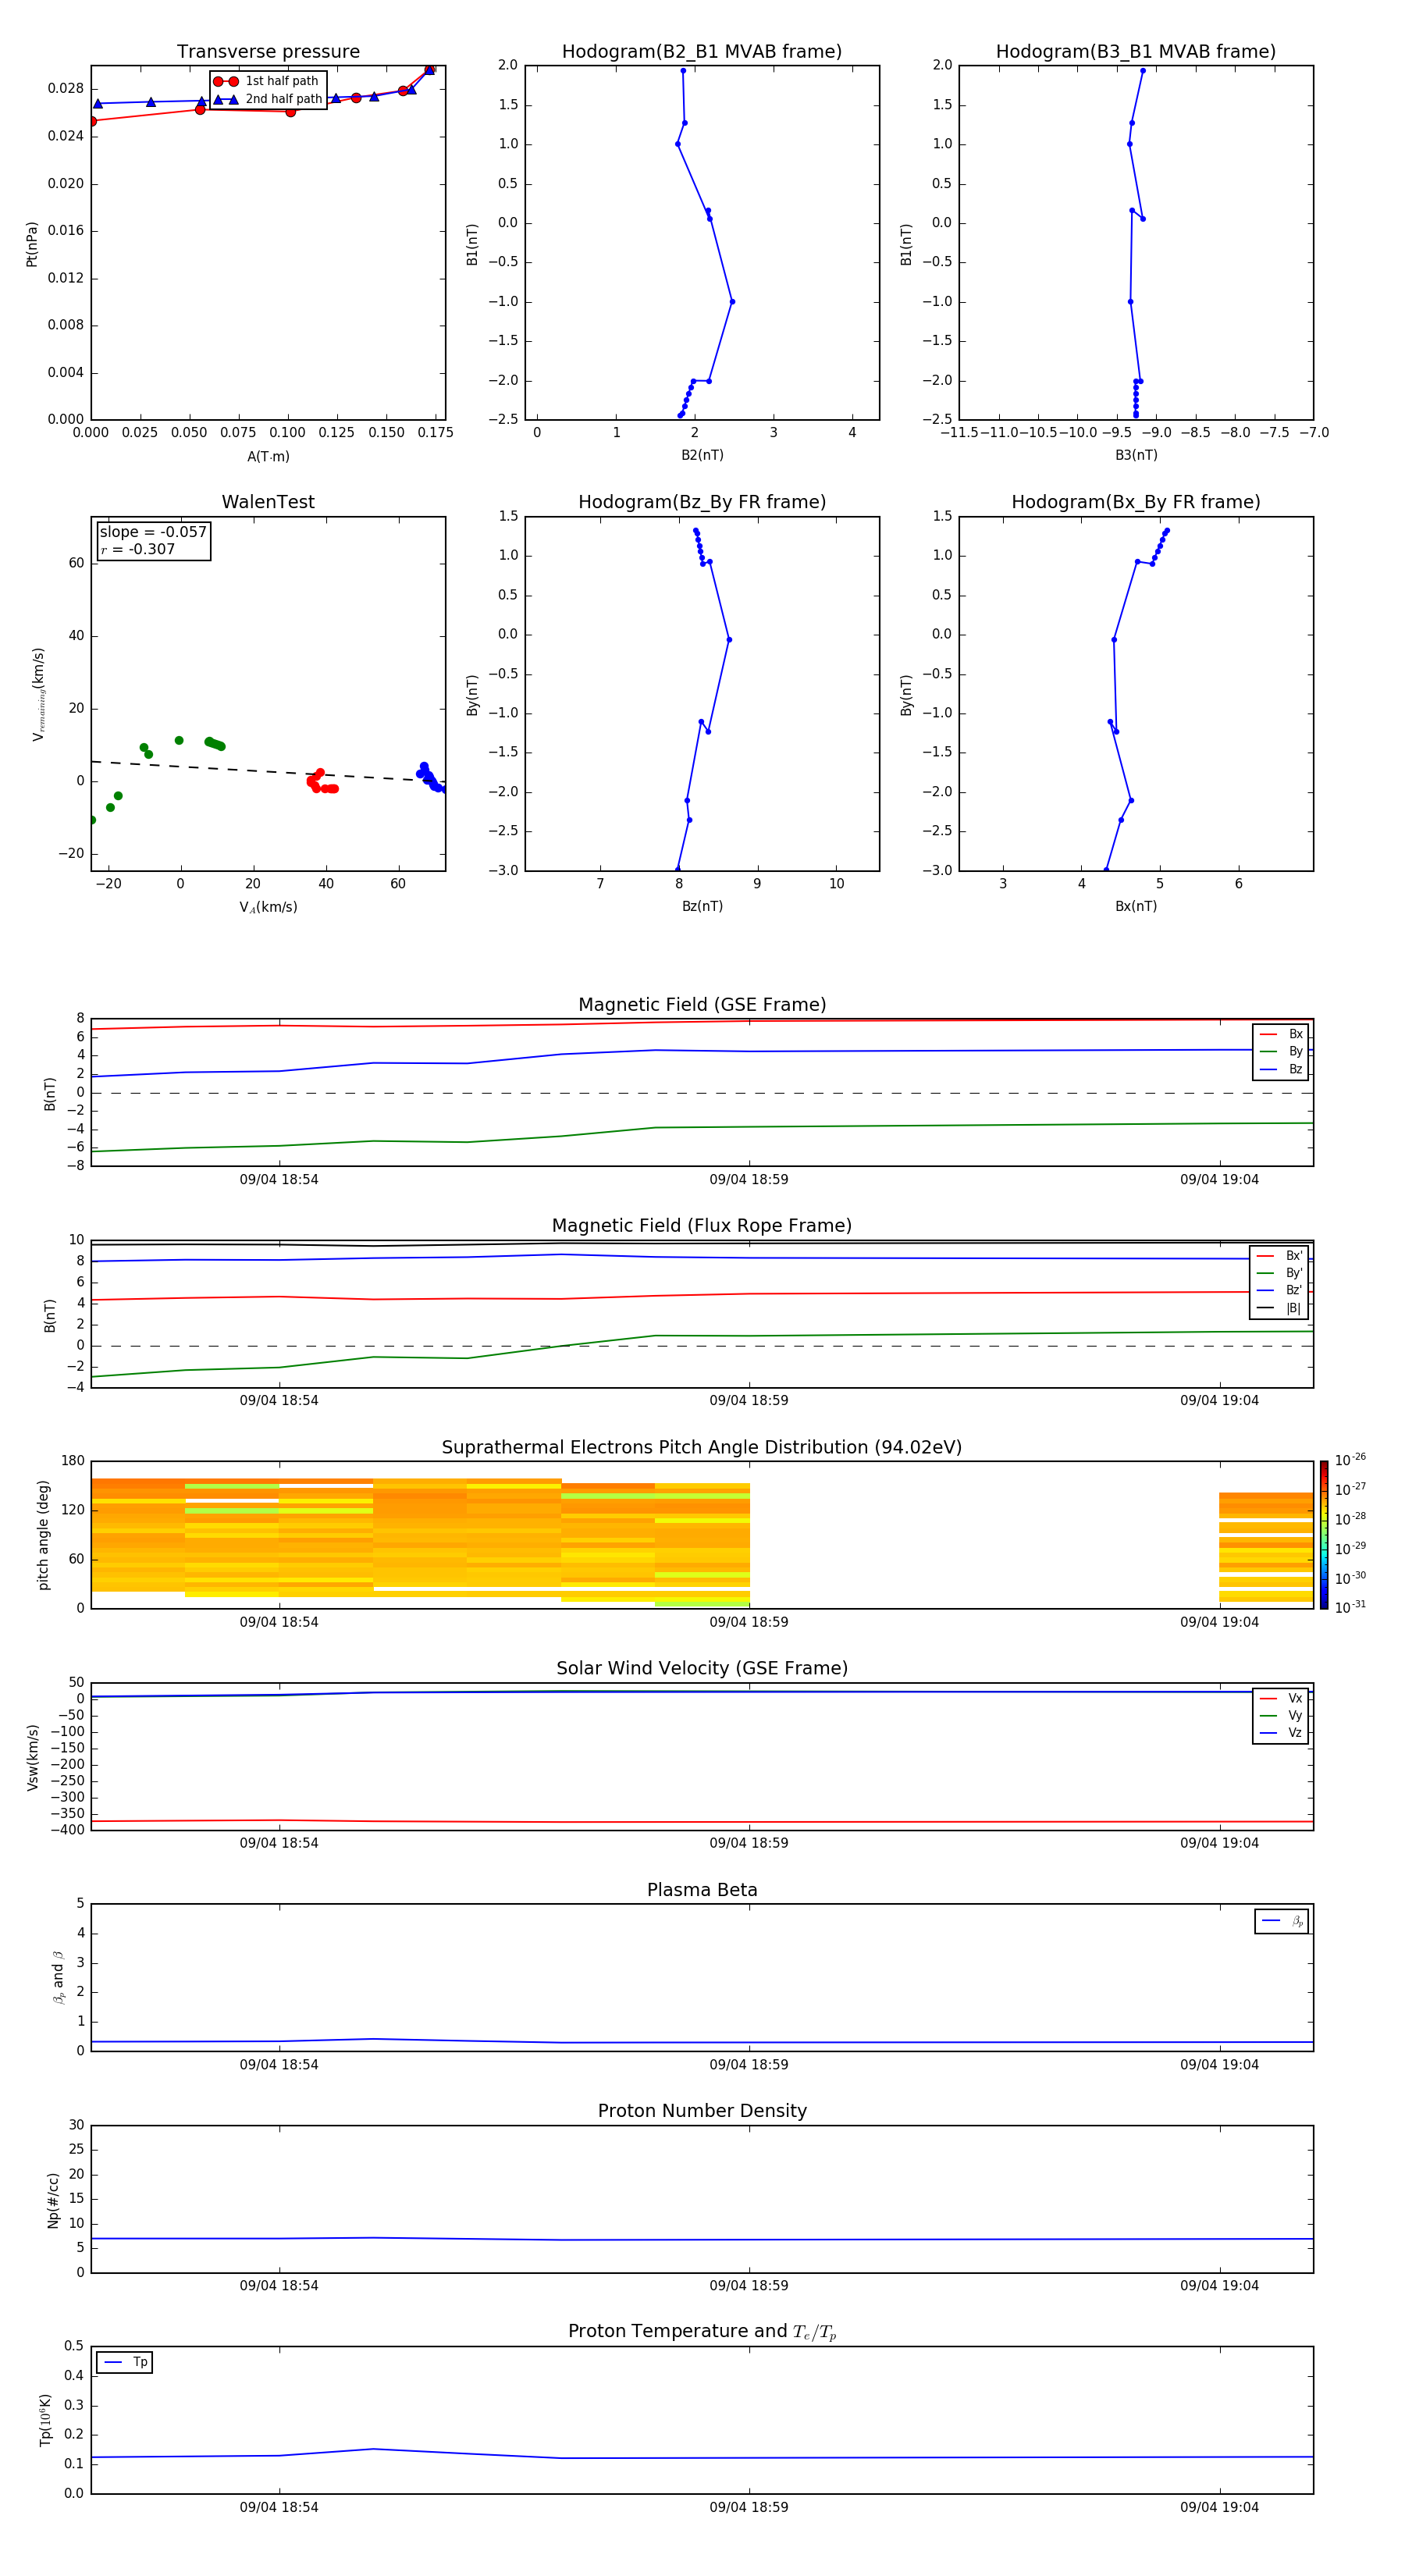1405x2576 pixels.
Task: Click the 'B2(nT)' x-axis label
Action: pos(702,455)
